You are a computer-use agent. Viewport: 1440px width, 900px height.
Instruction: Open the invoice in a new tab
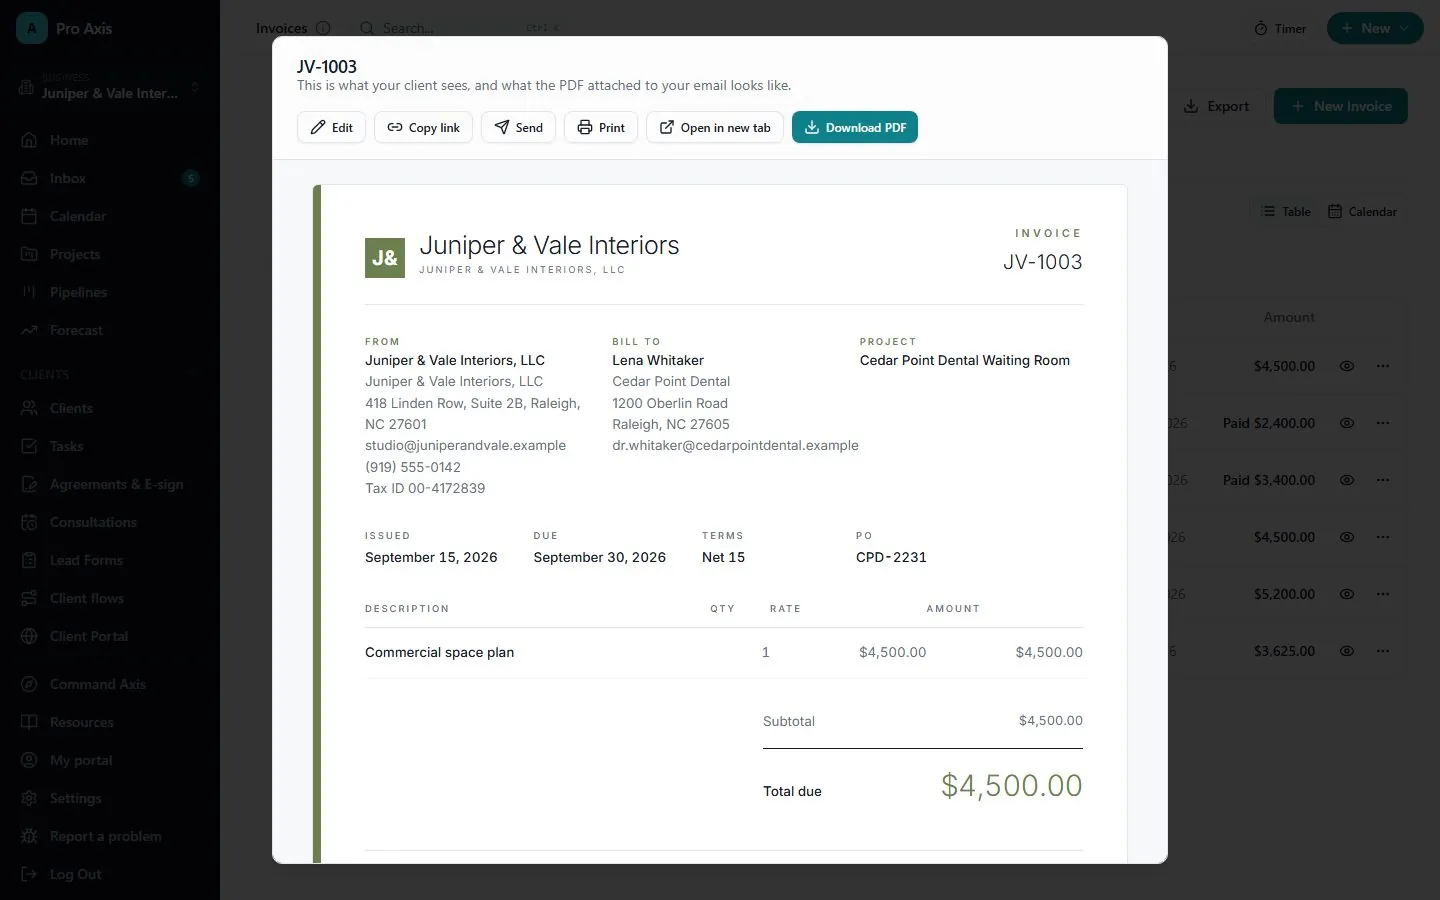715,127
